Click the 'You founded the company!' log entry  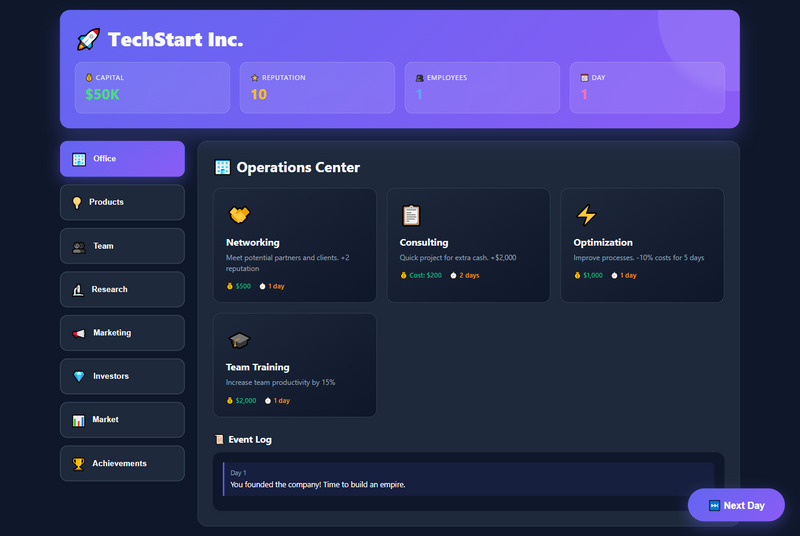pos(468,479)
